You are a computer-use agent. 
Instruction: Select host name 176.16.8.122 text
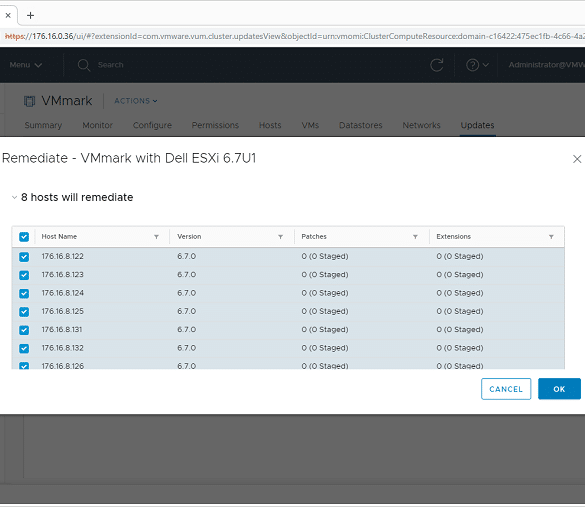(62, 257)
